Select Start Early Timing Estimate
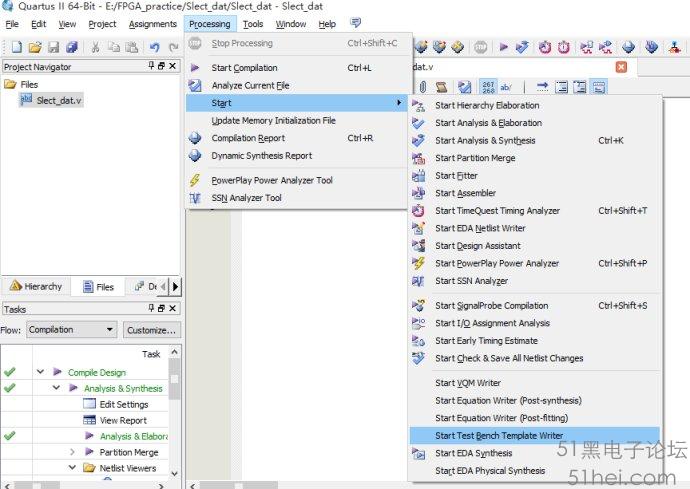The width and height of the screenshot is (690, 489). [x=535, y=341]
